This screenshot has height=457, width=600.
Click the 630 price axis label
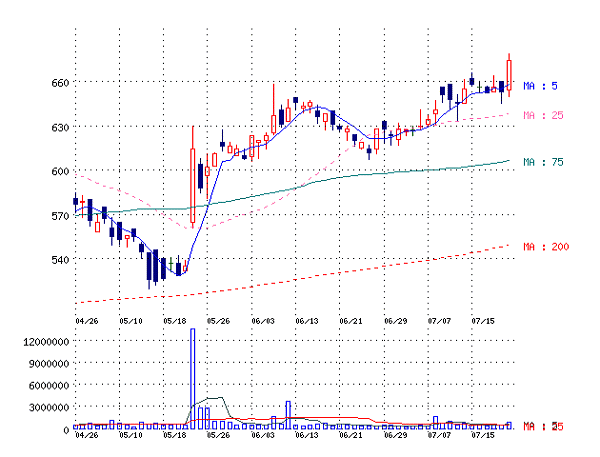60,127
